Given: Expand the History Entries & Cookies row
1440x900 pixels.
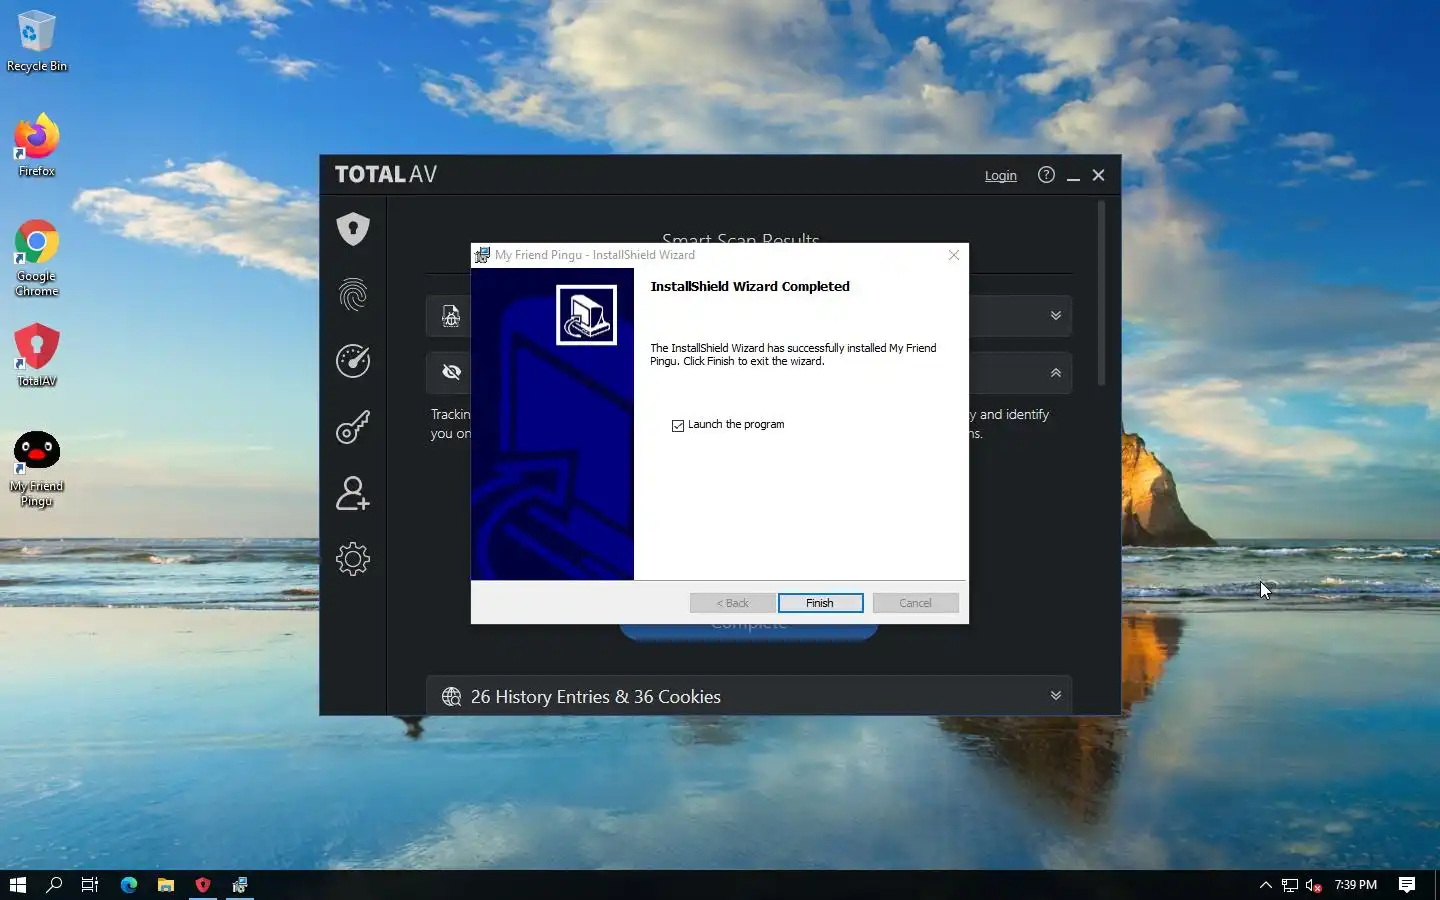Looking at the screenshot, I should (x=1055, y=696).
